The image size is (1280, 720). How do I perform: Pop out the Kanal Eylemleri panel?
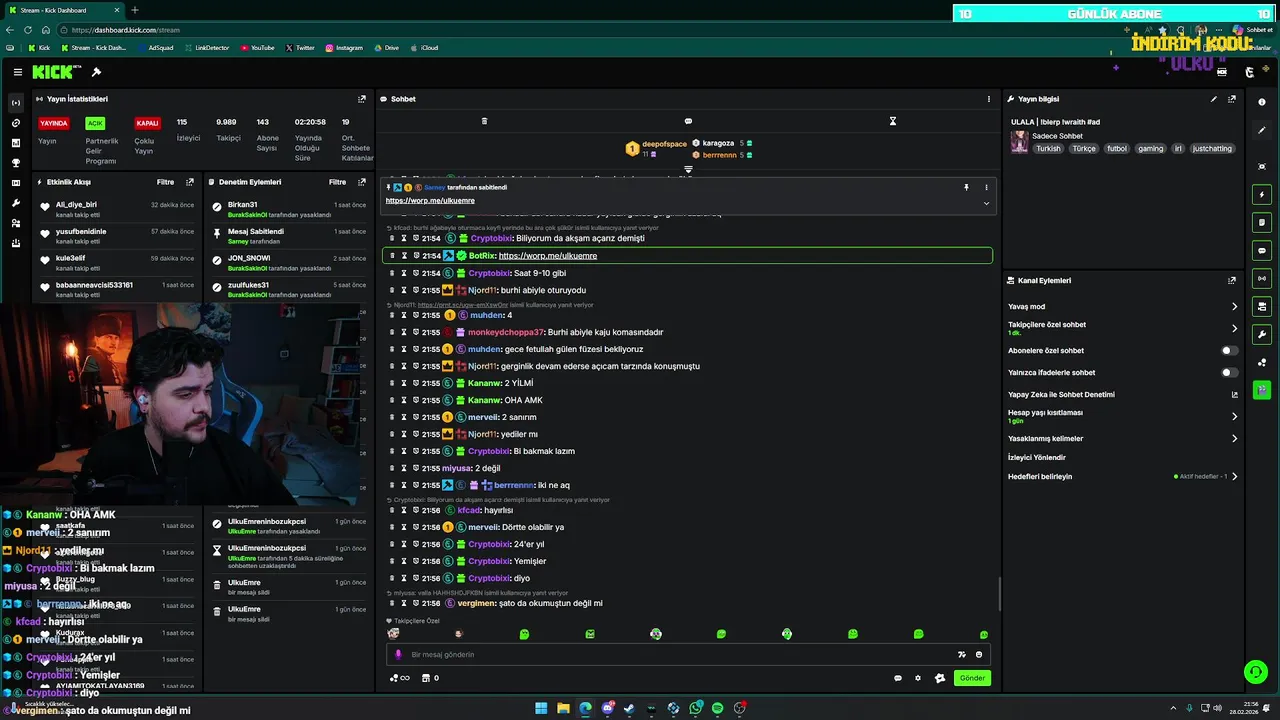tap(1232, 281)
